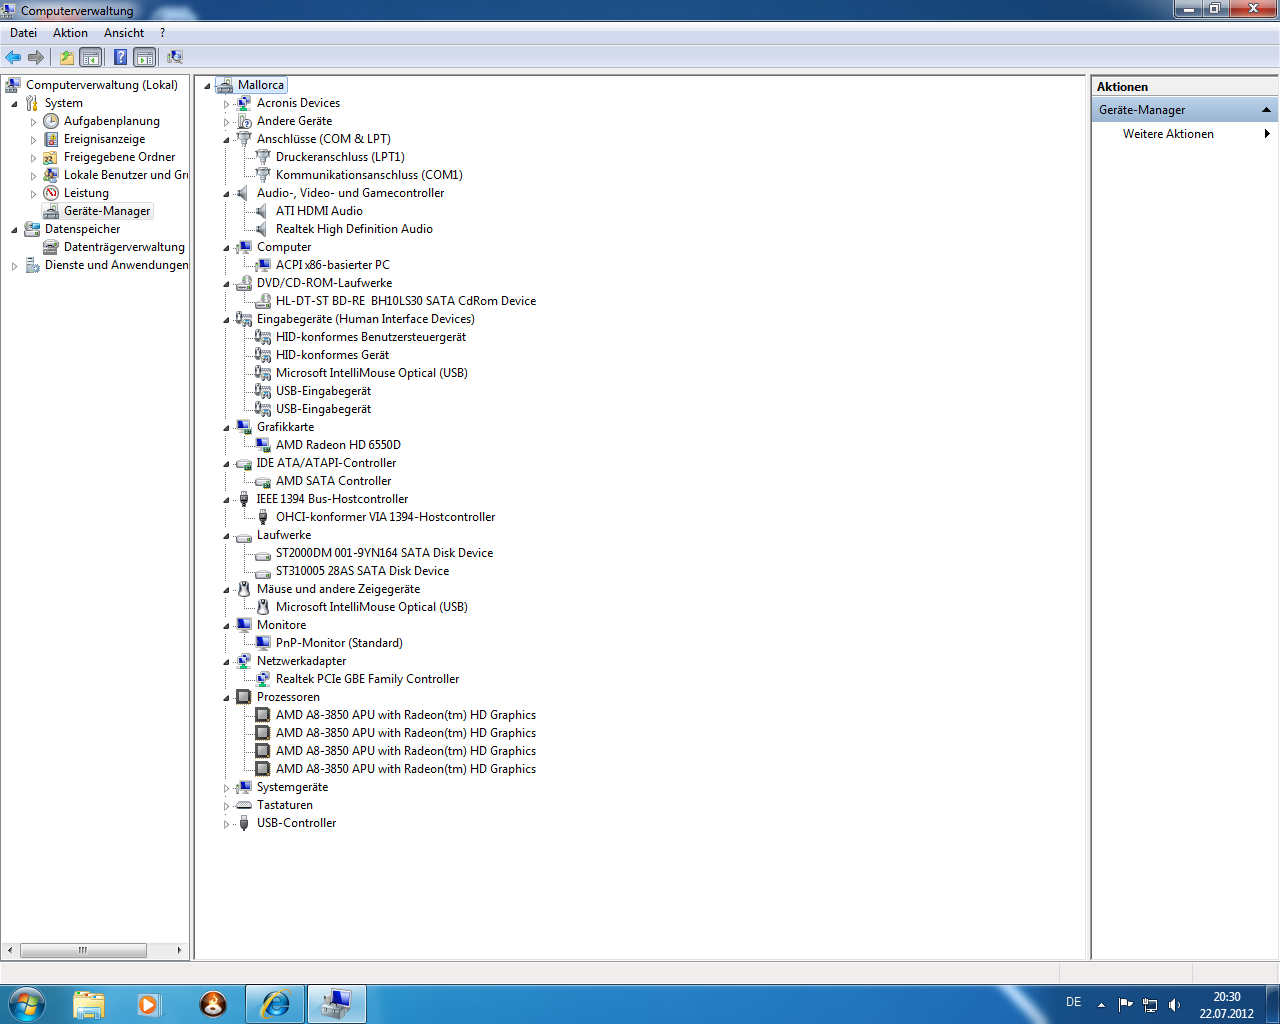Open the blue question mark help icon
Image resolution: width=1280 pixels, height=1024 pixels.
coord(121,57)
